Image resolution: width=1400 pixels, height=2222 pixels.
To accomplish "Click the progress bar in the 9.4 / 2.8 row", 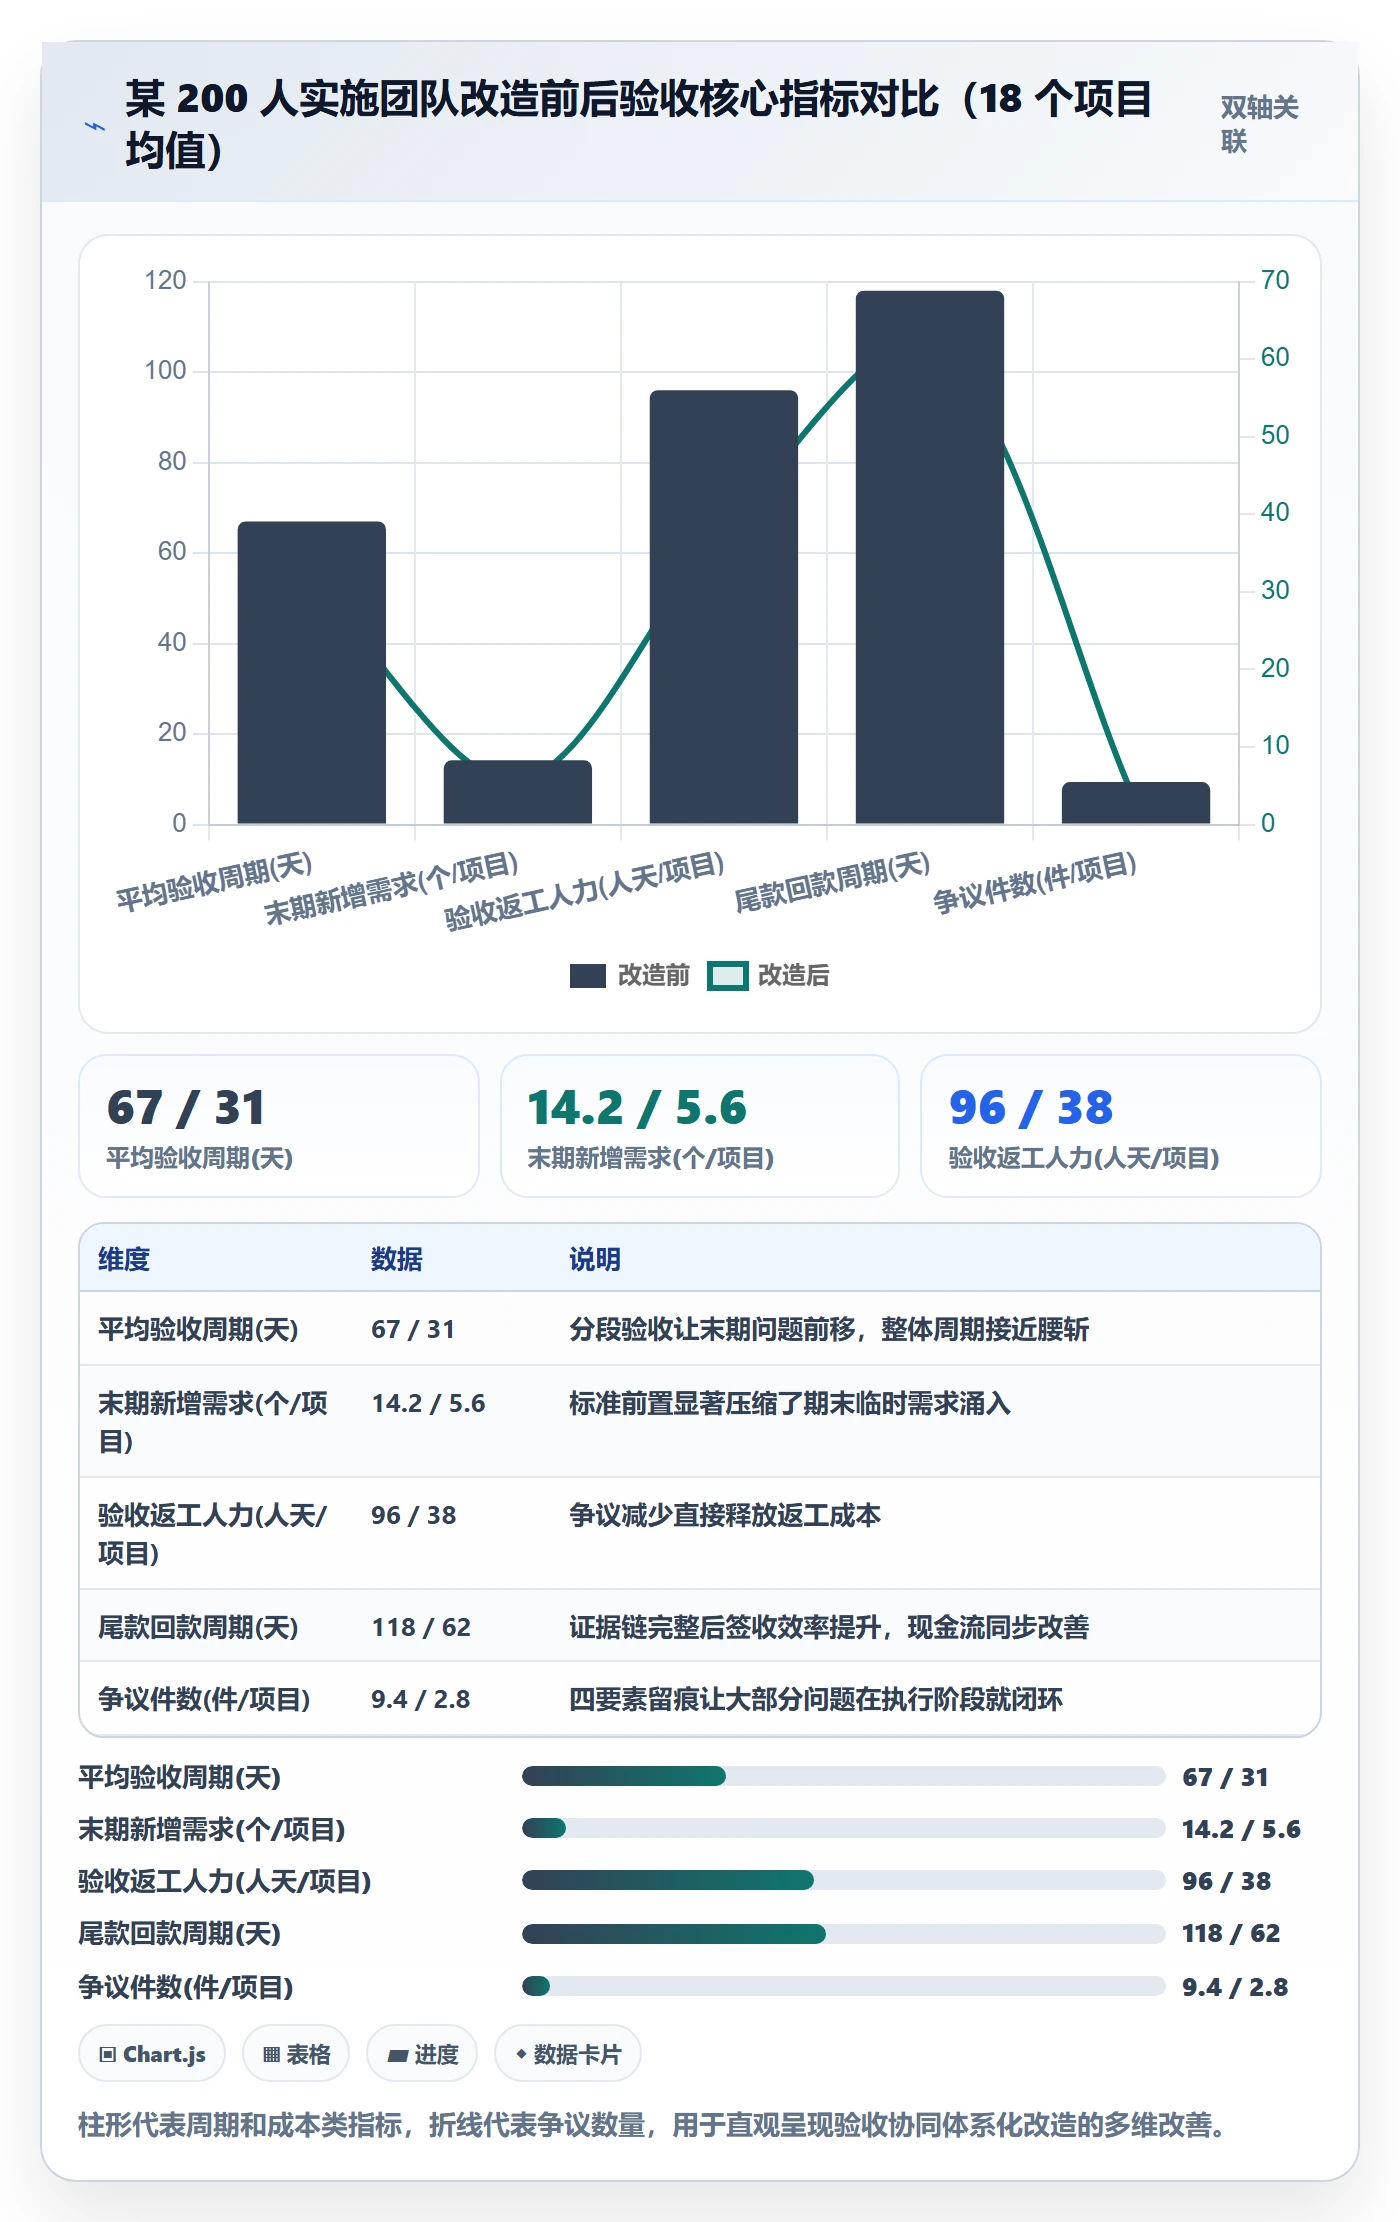I will [x=843, y=1986].
